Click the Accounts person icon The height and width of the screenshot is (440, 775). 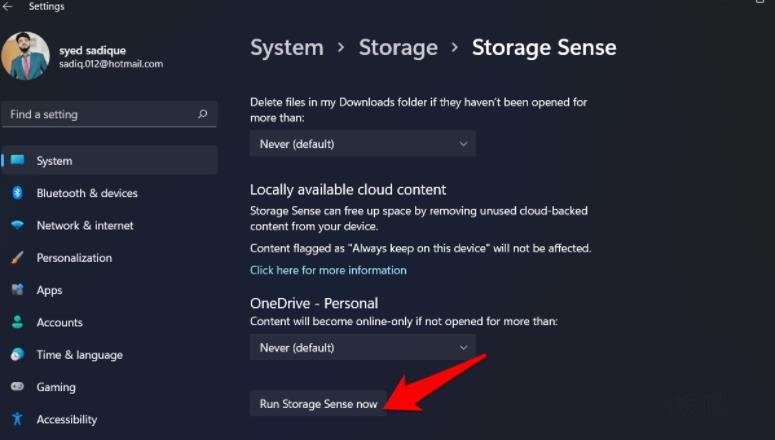[17, 322]
